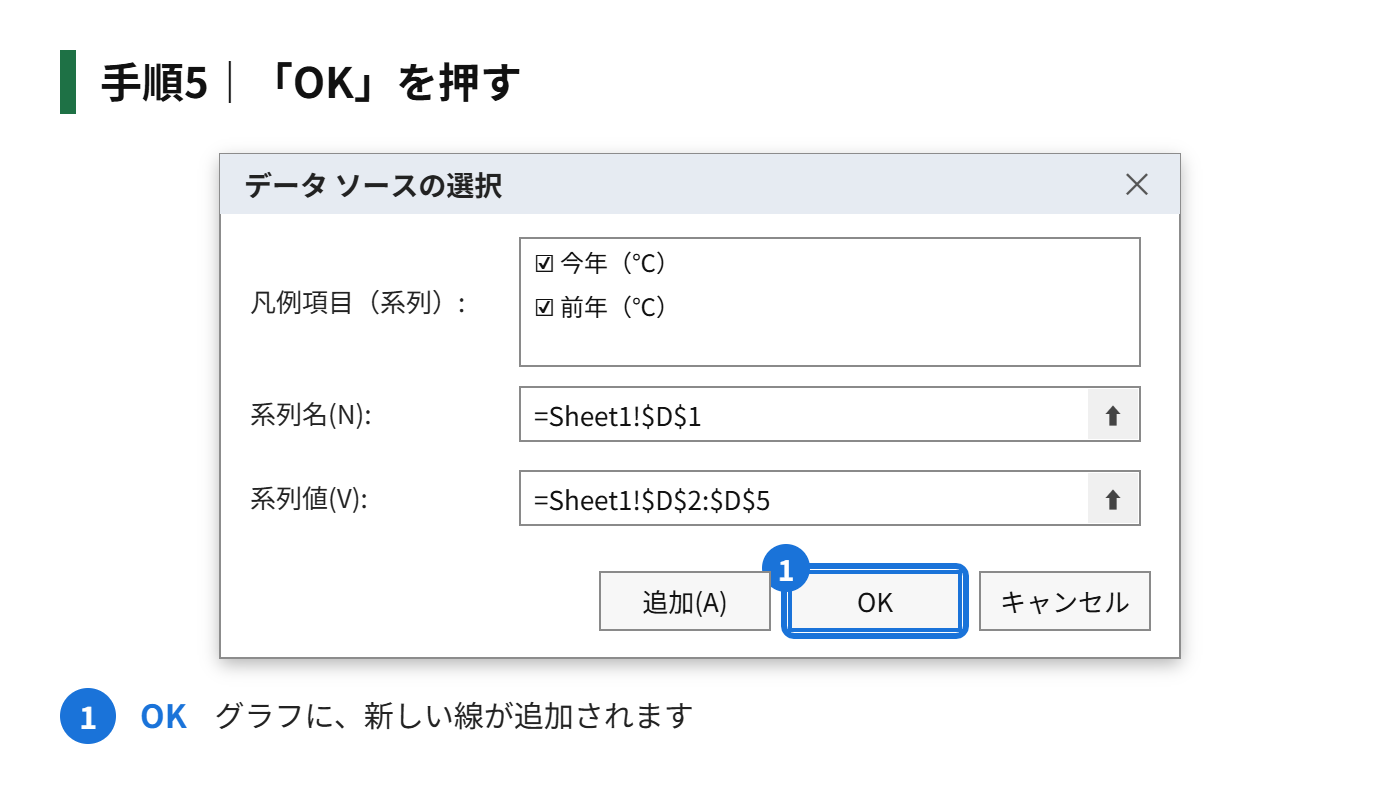Click the データ ソースの選択 title text
Image resolution: width=1400 pixels, height=792 pixels.
[373, 185]
